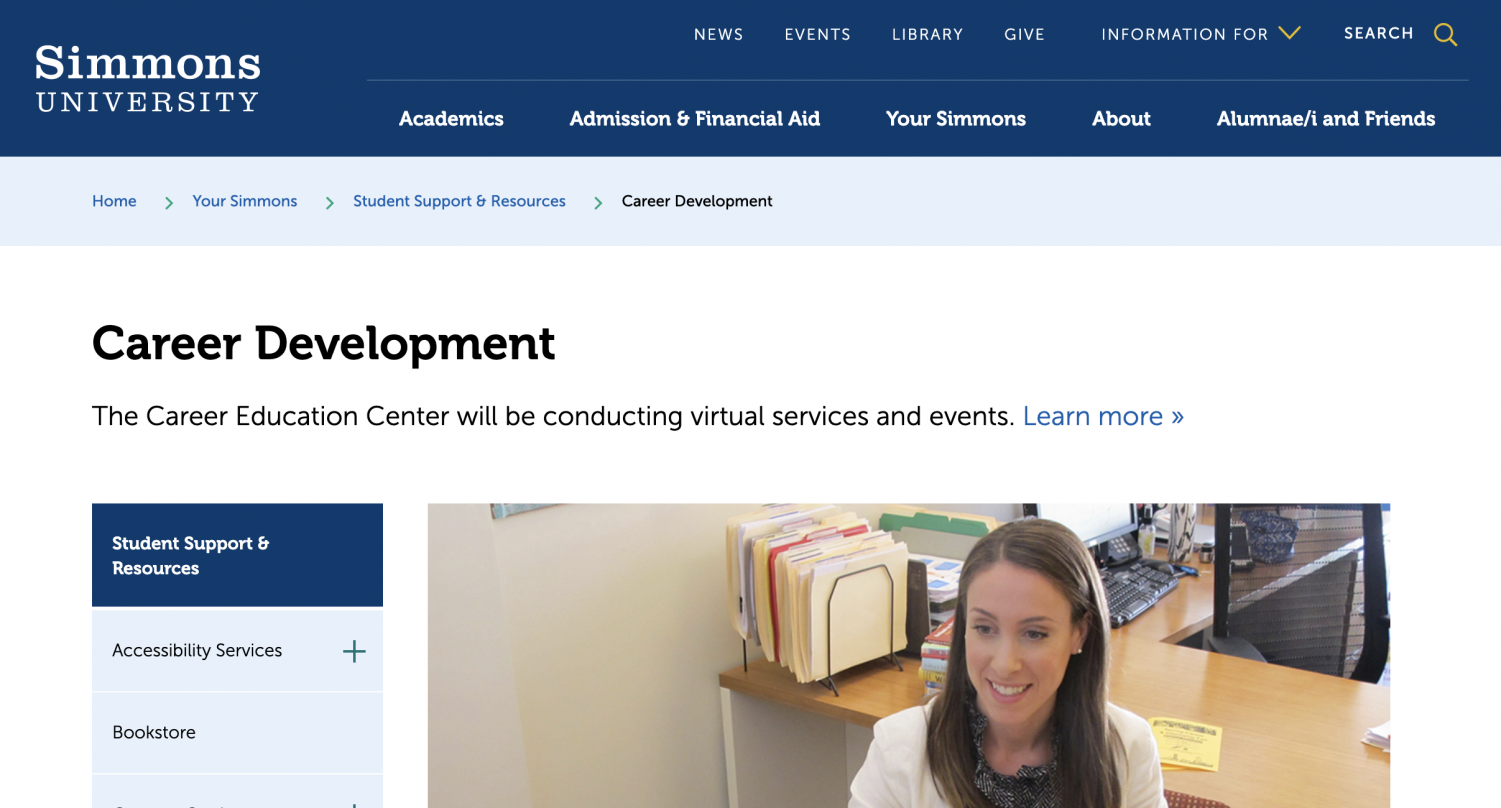Open the Your Simmons main menu
The image size is (1501, 808).
(x=956, y=119)
